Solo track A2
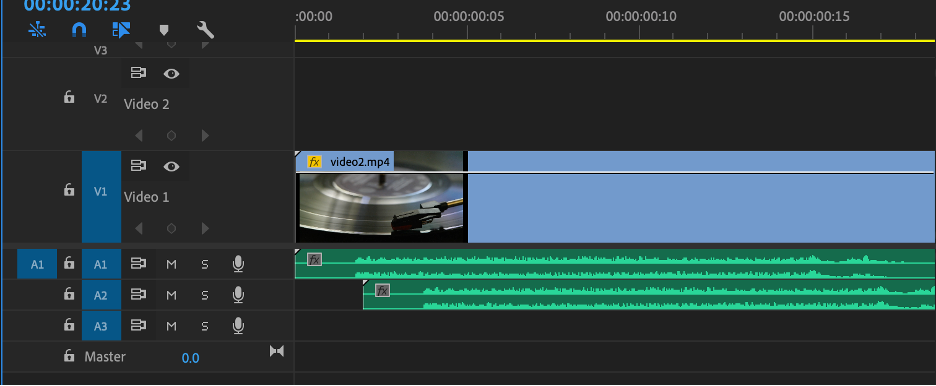Viewport: 936px width, 386px height. pyautogui.click(x=205, y=295)
